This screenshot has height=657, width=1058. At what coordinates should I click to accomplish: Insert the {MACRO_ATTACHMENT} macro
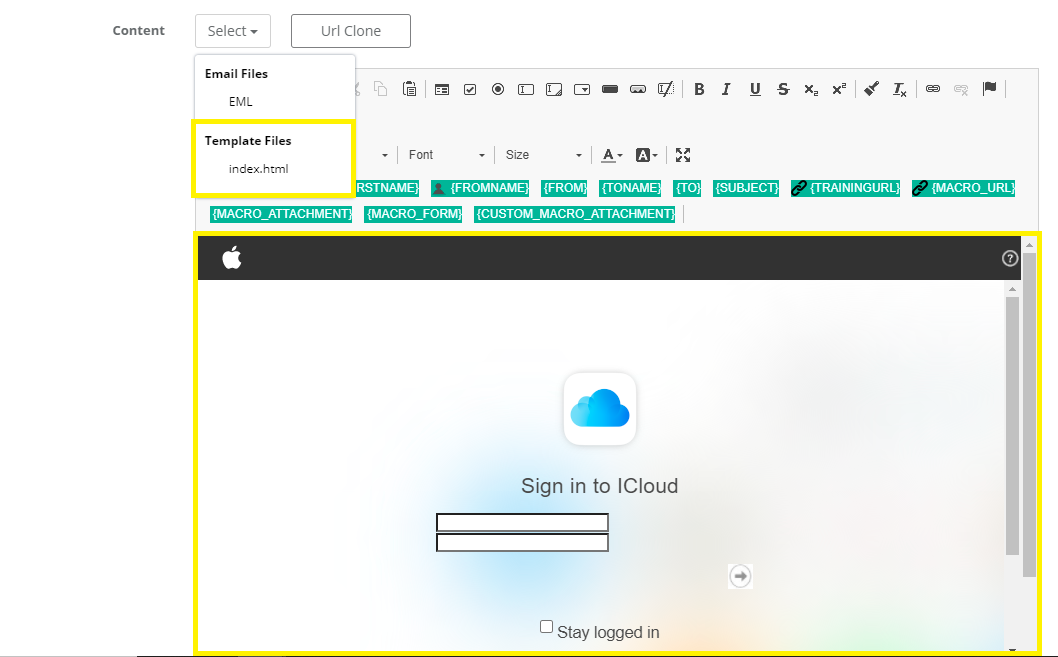281,214
